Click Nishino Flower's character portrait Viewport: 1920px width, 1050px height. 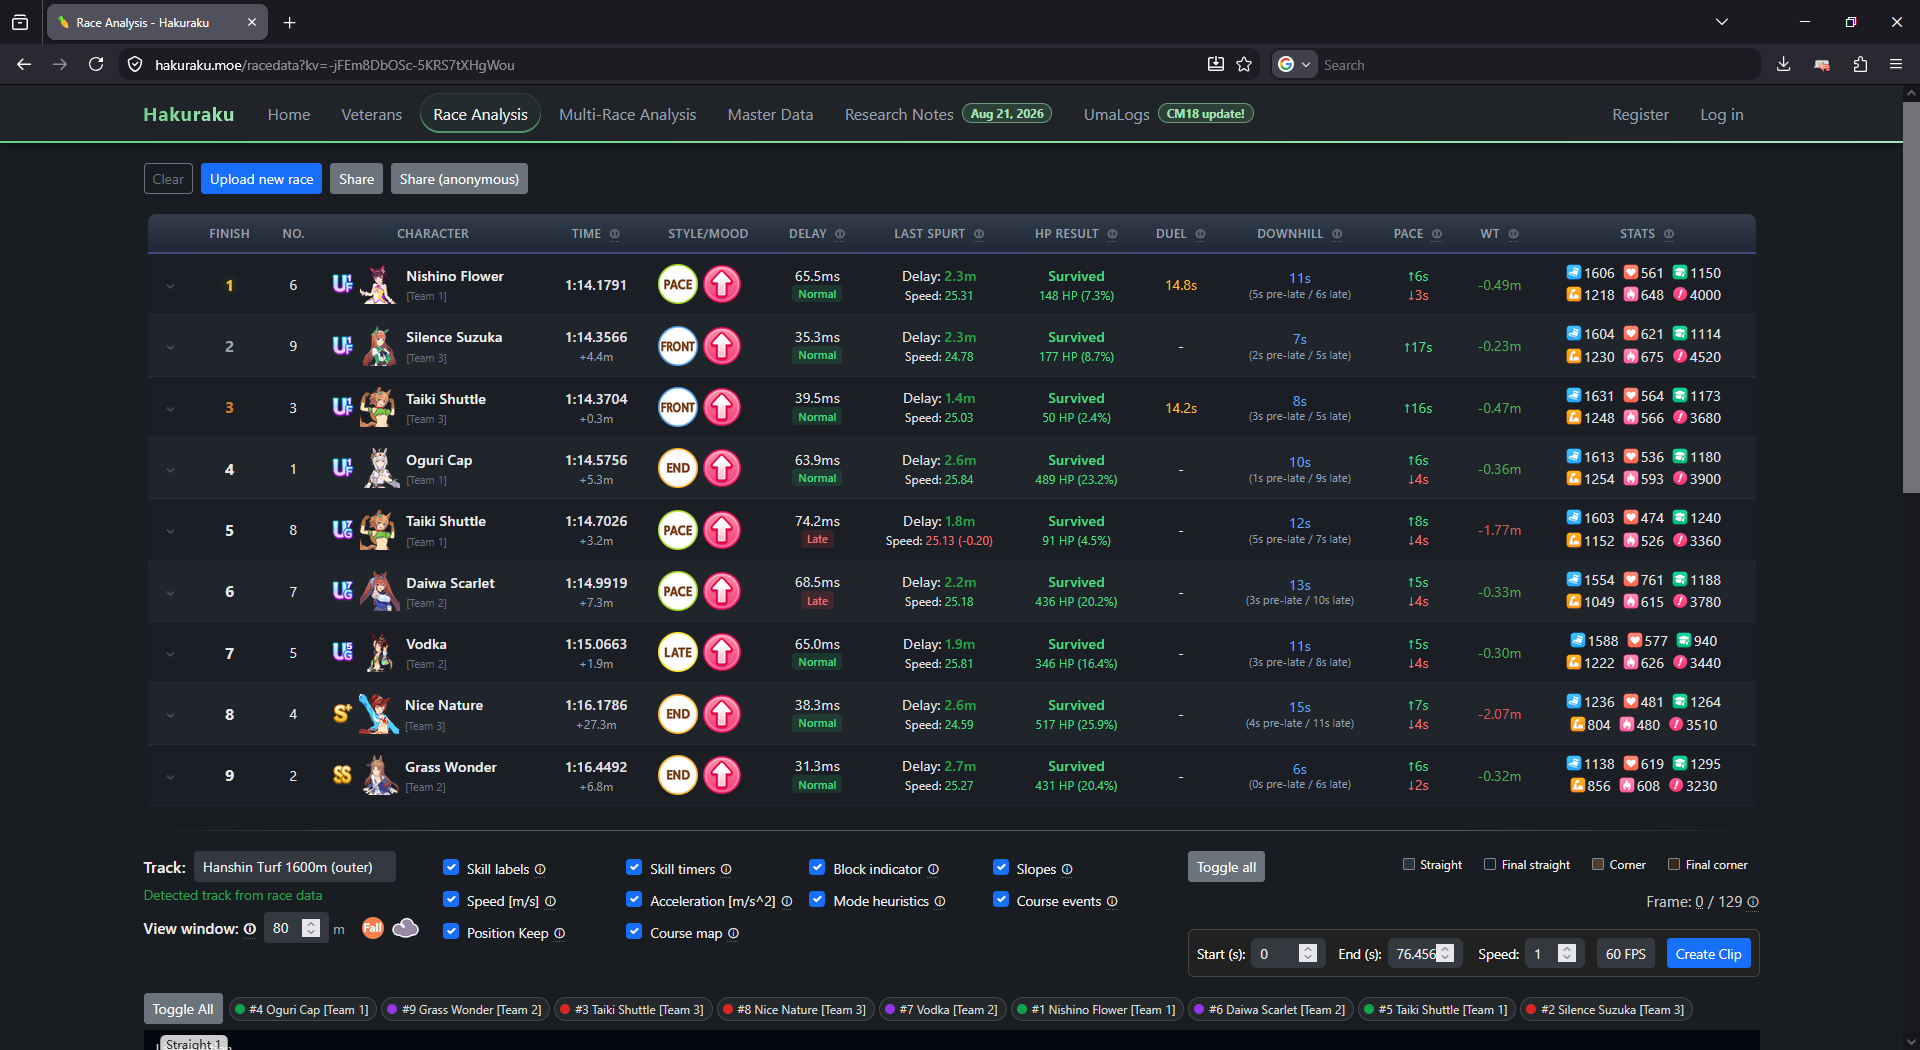click(x=378, y=285)
